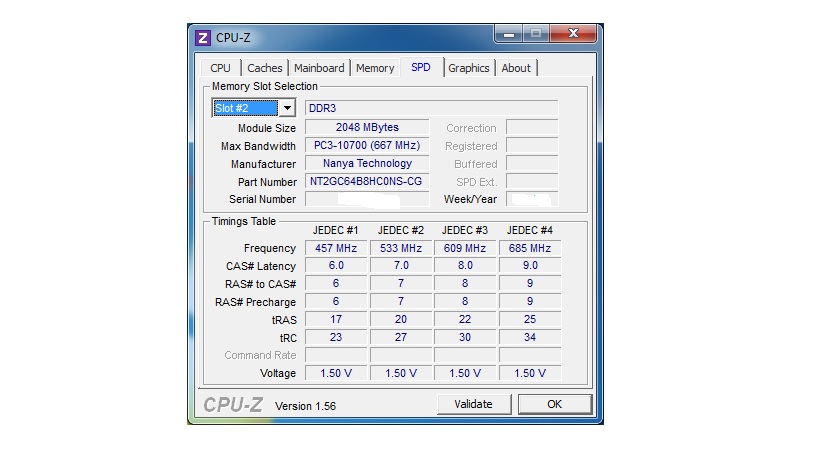
Task: Click the tRC value 23
Action: pos(336,337)
